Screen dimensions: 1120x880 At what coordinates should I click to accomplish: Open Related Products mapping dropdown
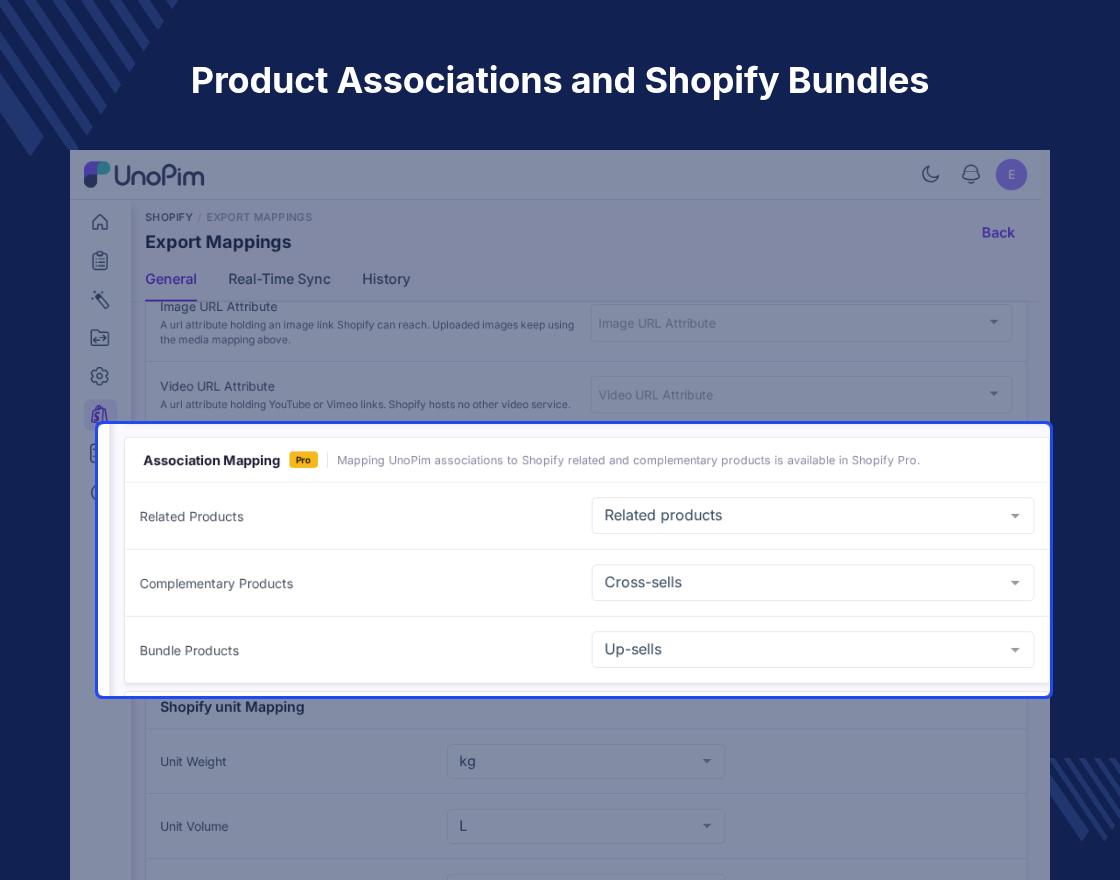point(813,516)
